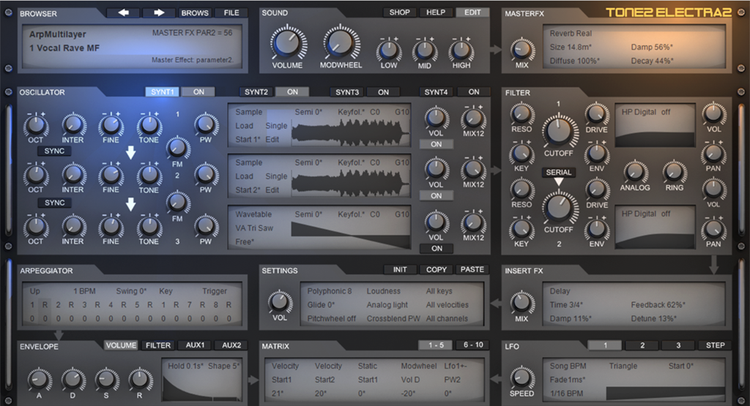
Task: Select the AUX1 envelope tab
Action: coord(196,345)
